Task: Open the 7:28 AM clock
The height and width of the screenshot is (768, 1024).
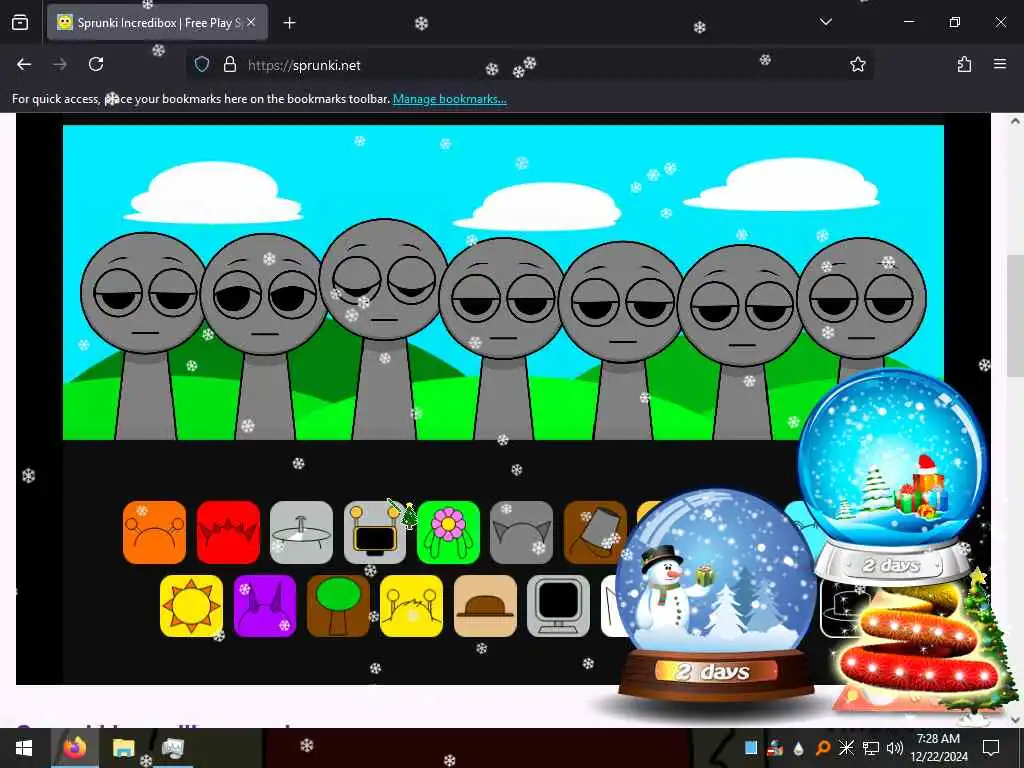Action: pyautogui.click(x=939, y=748)
